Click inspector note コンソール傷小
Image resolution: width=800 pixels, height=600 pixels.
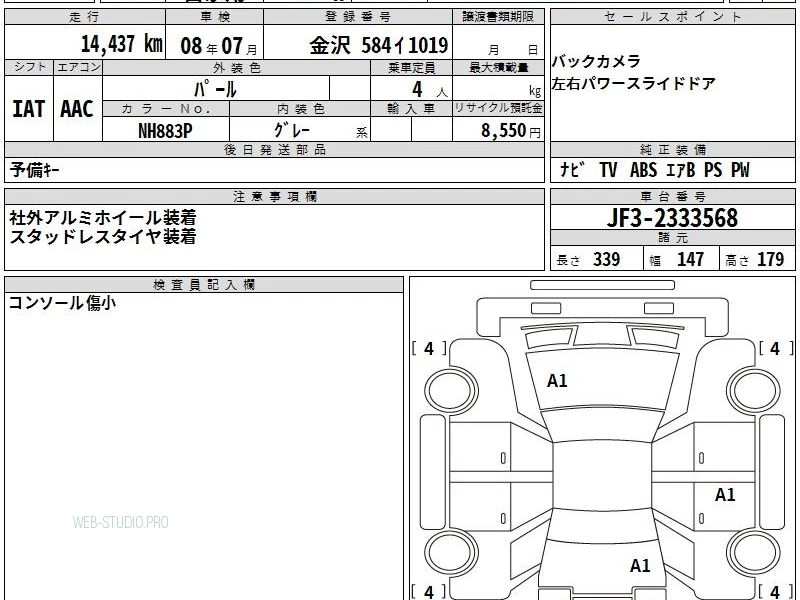[62, 303]
